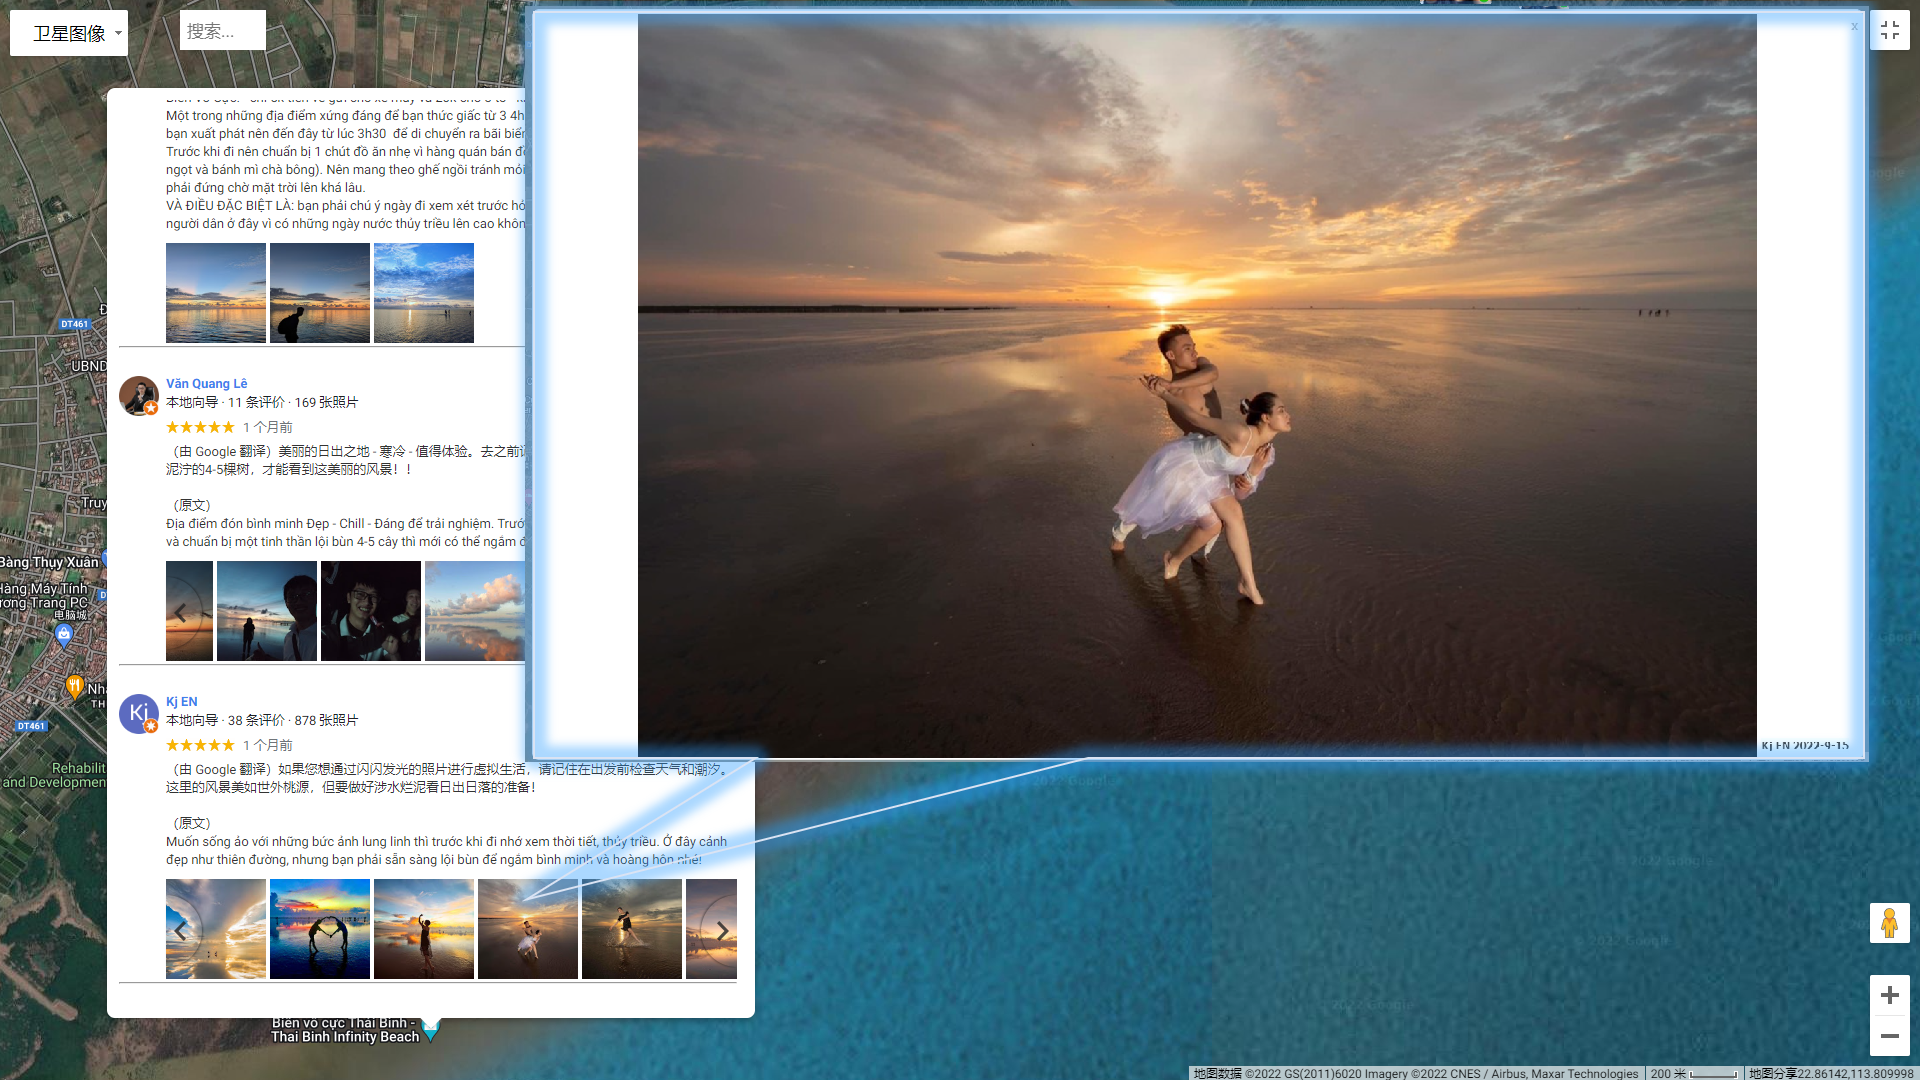The image size is (1920, 1080).
Task: Open the 卫星图像 map type dropdown
Action: pos(69,33)
